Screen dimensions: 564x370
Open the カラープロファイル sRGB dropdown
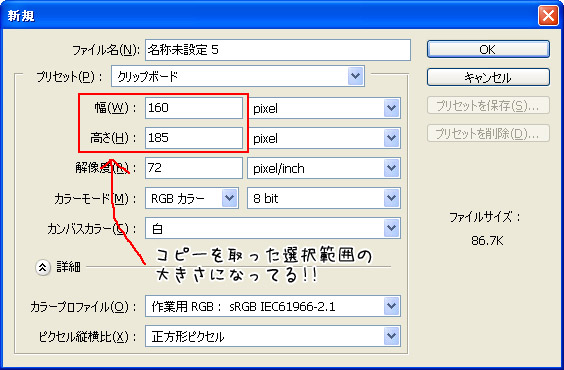273,306
